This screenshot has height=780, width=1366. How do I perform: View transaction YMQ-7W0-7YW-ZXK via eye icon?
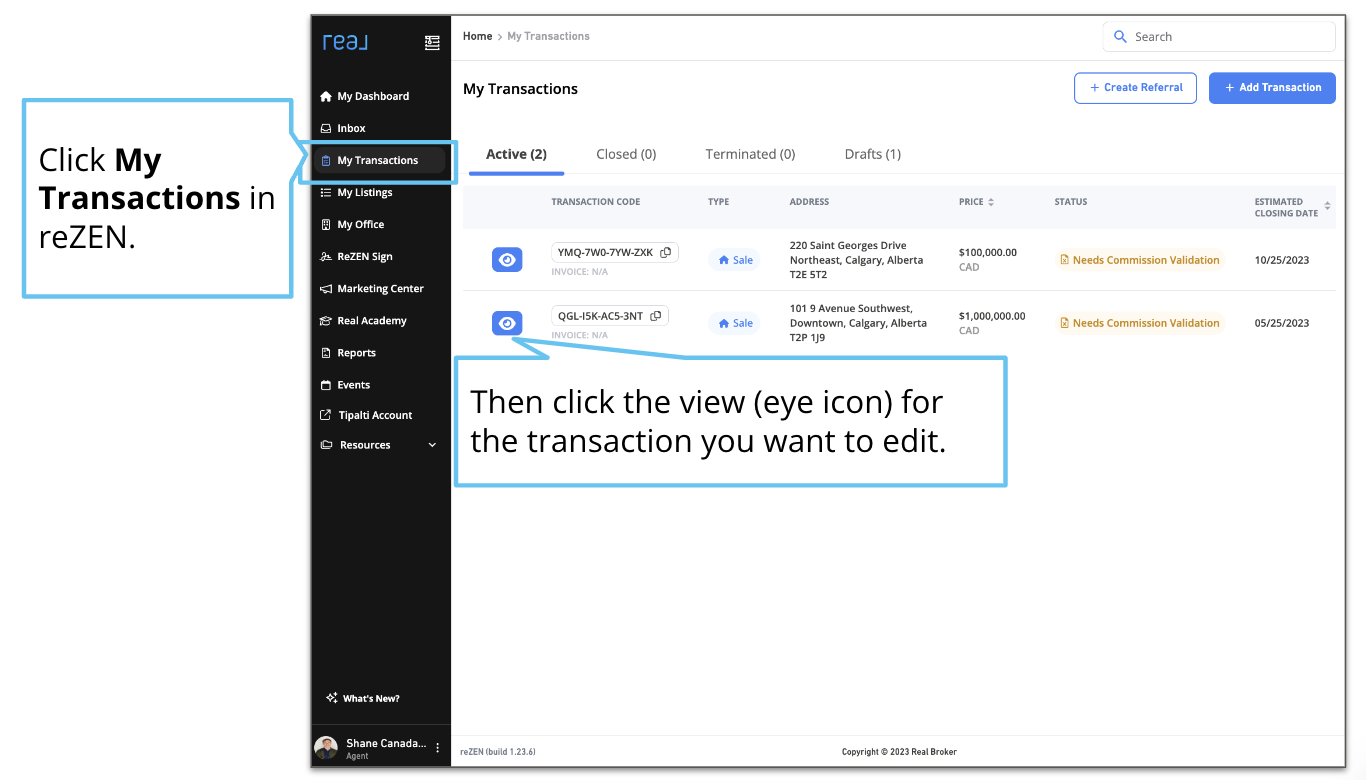pos(507,260)
